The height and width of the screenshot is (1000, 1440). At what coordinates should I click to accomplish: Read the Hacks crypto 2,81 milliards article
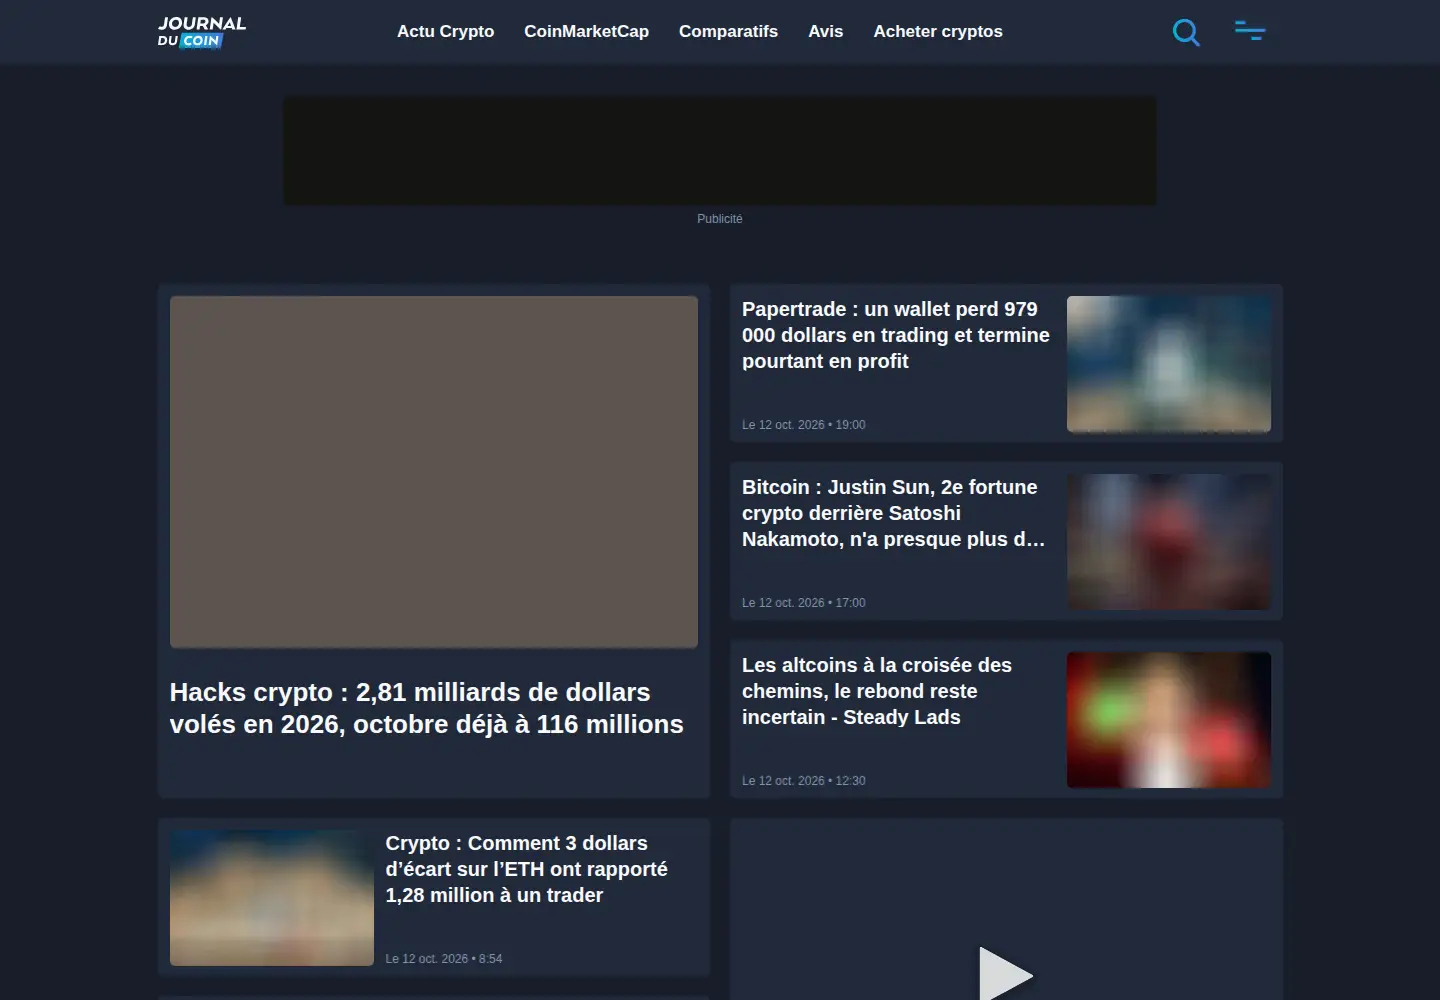click(427, 708)
